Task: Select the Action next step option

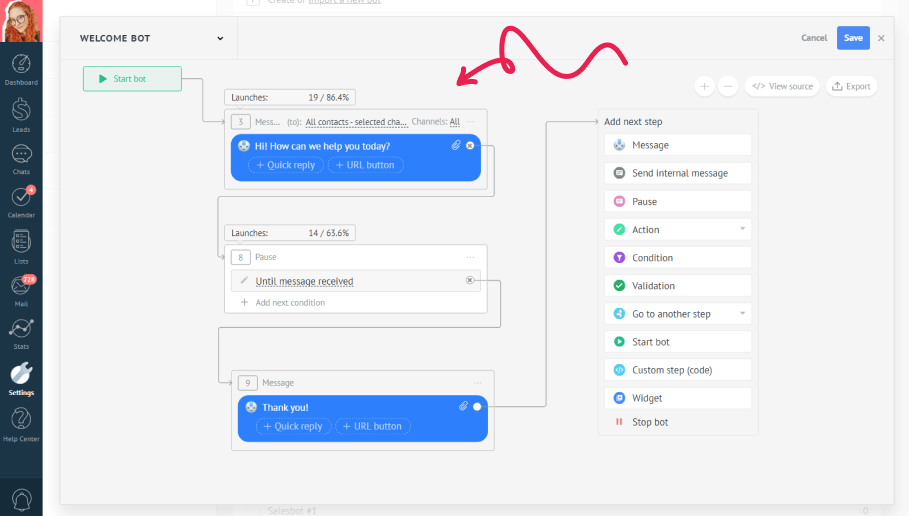Action: tap(678, 230)
